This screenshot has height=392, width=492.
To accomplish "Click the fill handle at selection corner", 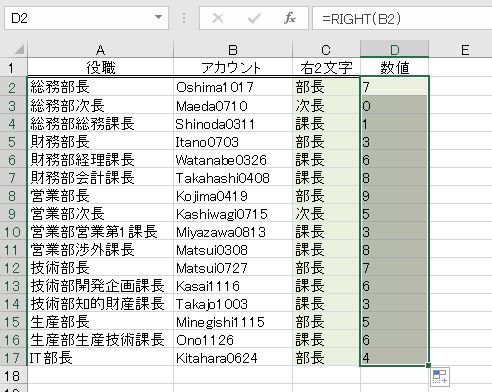I will coord(428,366).
